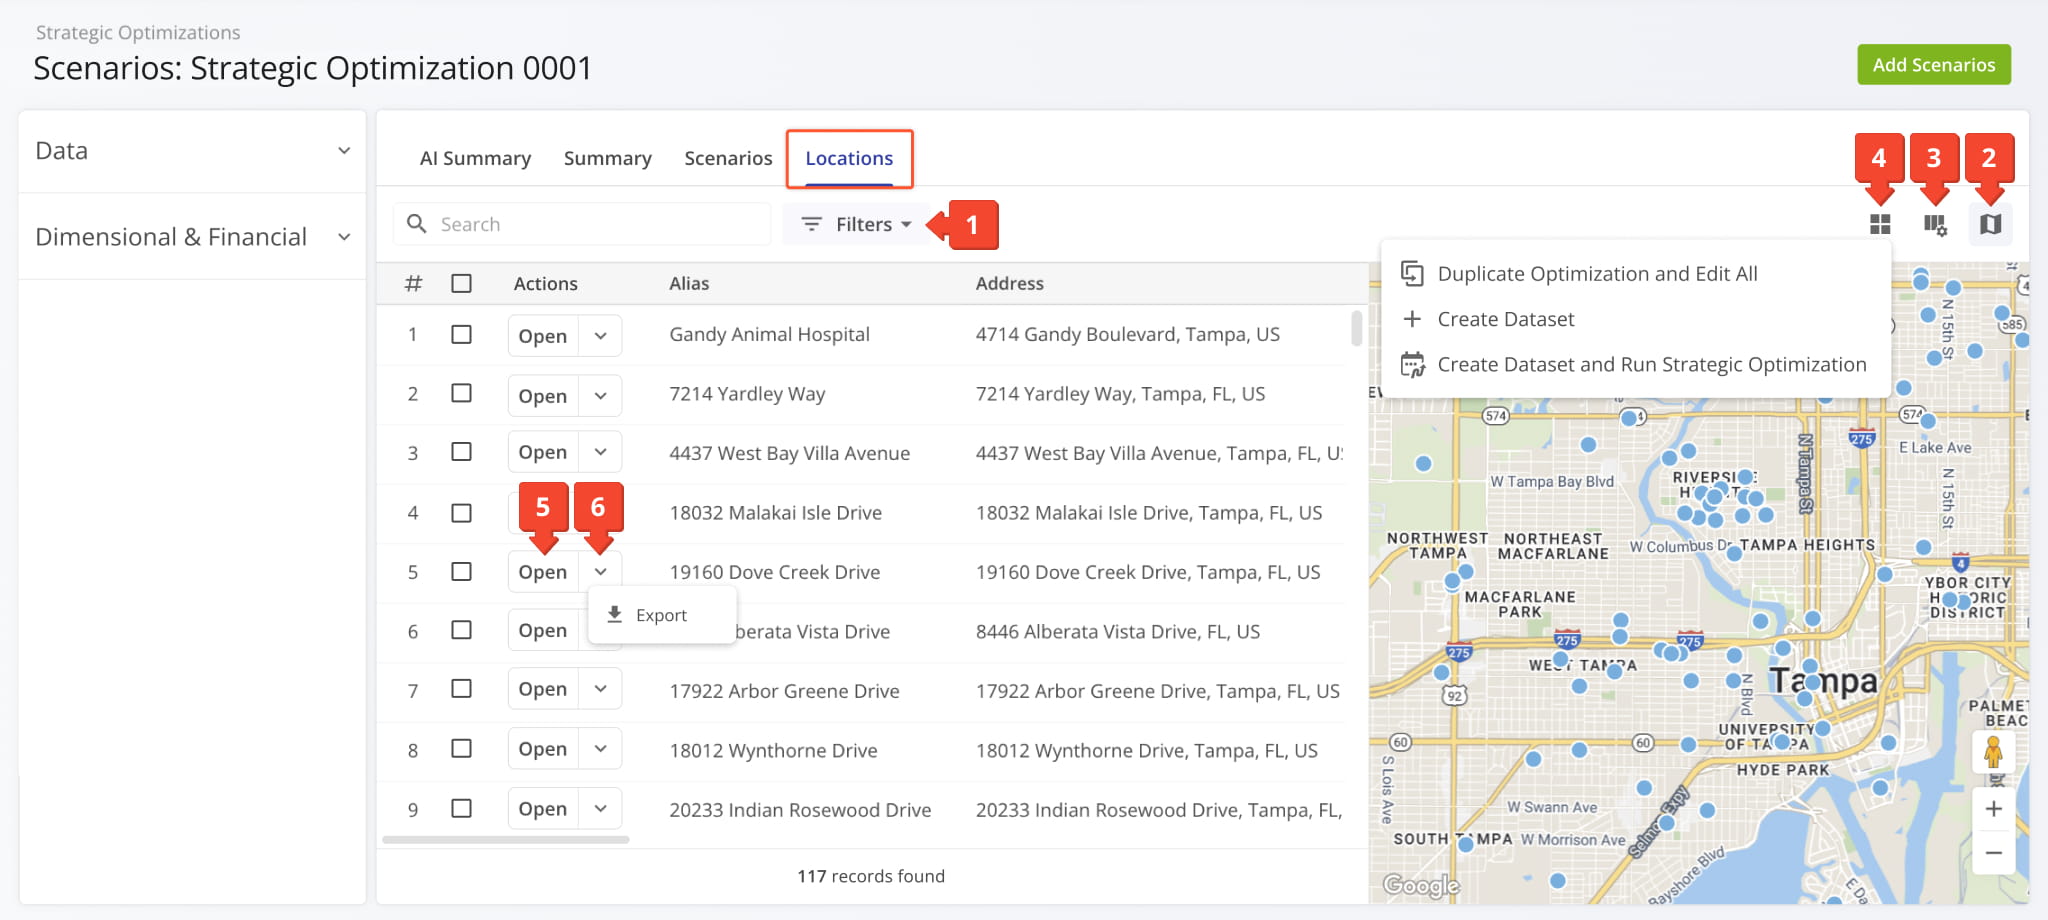Open action dropdown for 18012 Wynthorne Drive
Screen dimensions: 2048x920
coord(600,749)
